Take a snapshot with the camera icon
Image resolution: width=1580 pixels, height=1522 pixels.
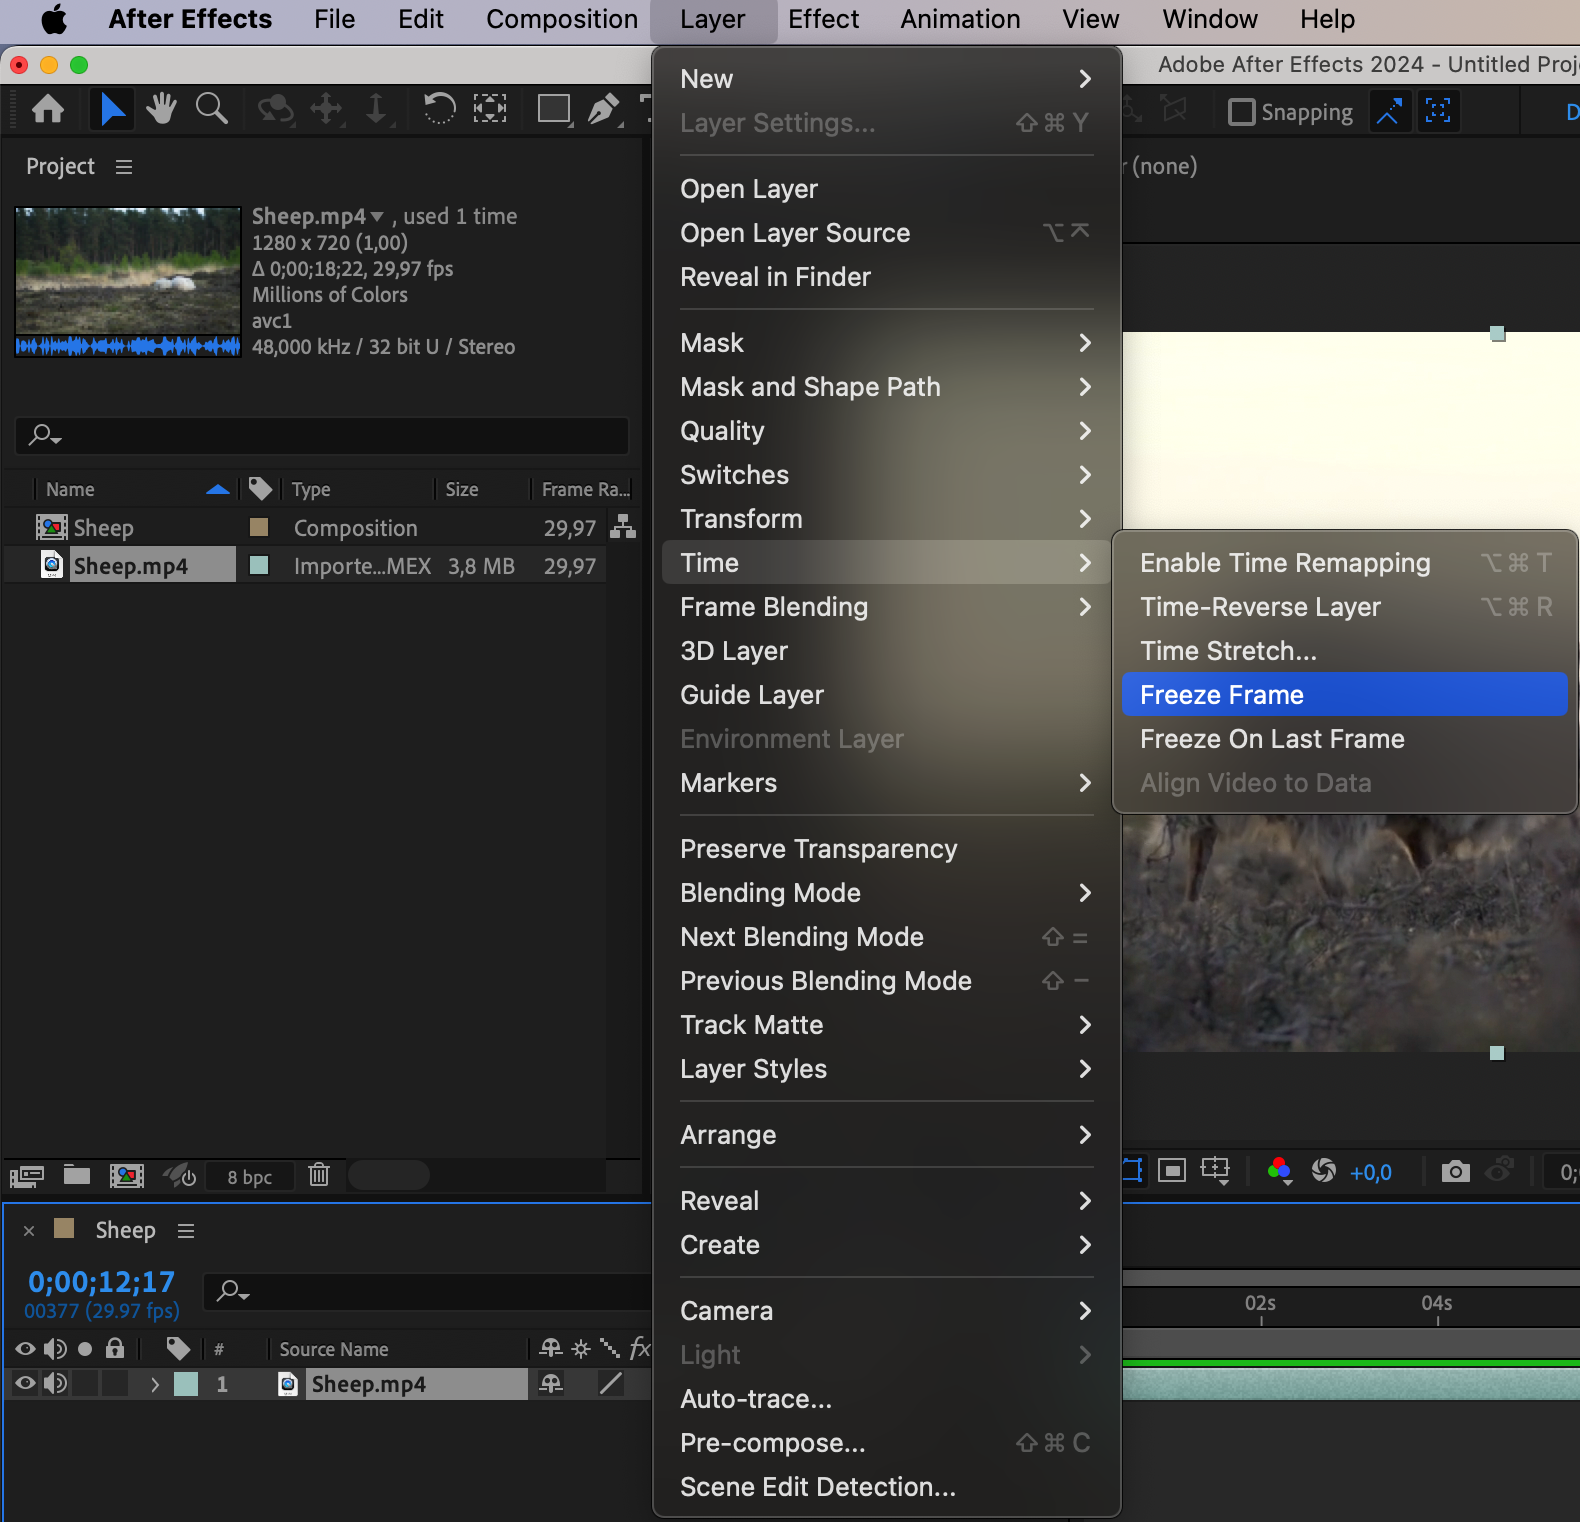click(x=1455, y=1171)
